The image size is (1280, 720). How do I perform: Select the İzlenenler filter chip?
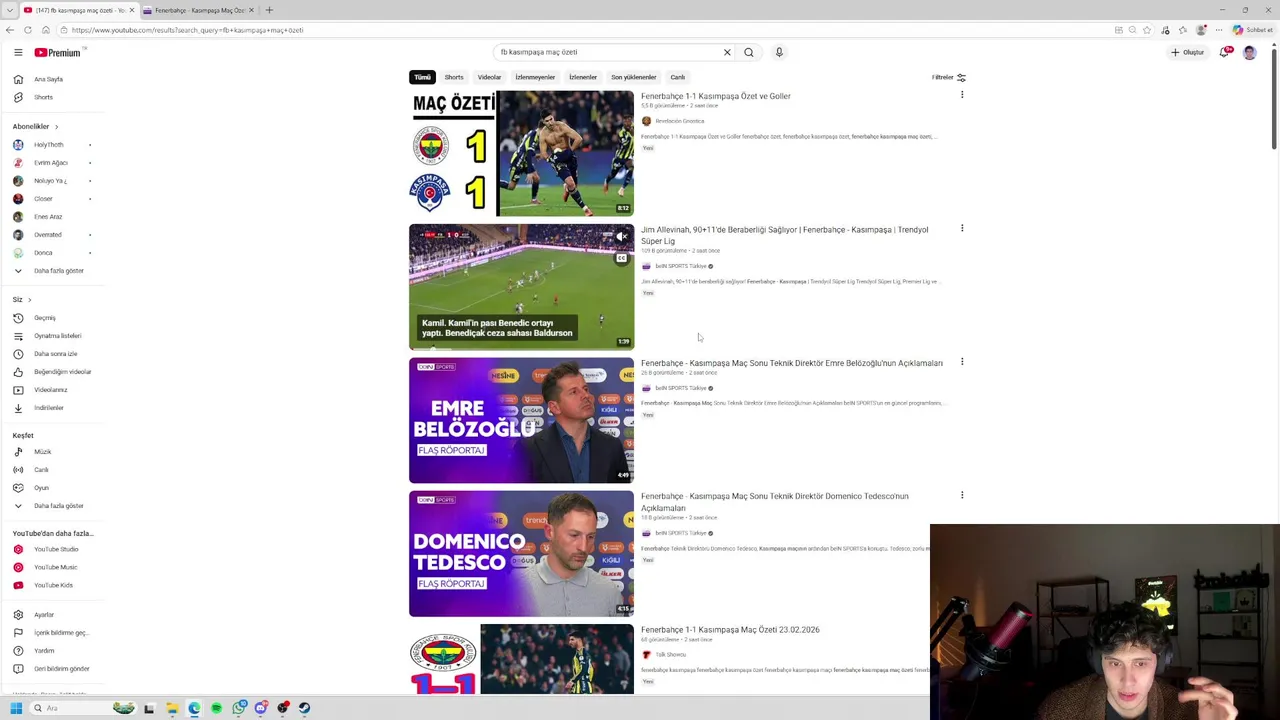[583, 77]
